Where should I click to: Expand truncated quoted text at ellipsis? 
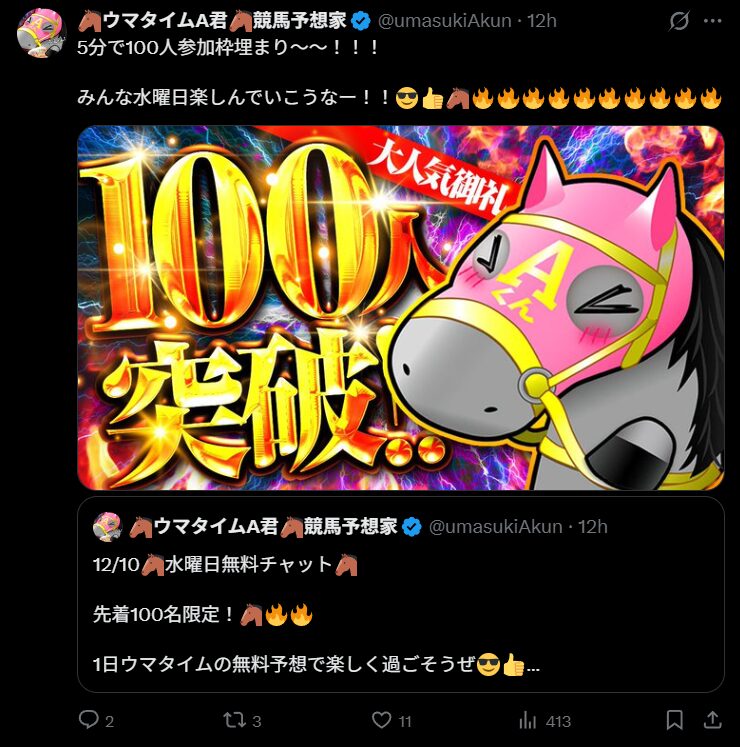click(534, 666)
